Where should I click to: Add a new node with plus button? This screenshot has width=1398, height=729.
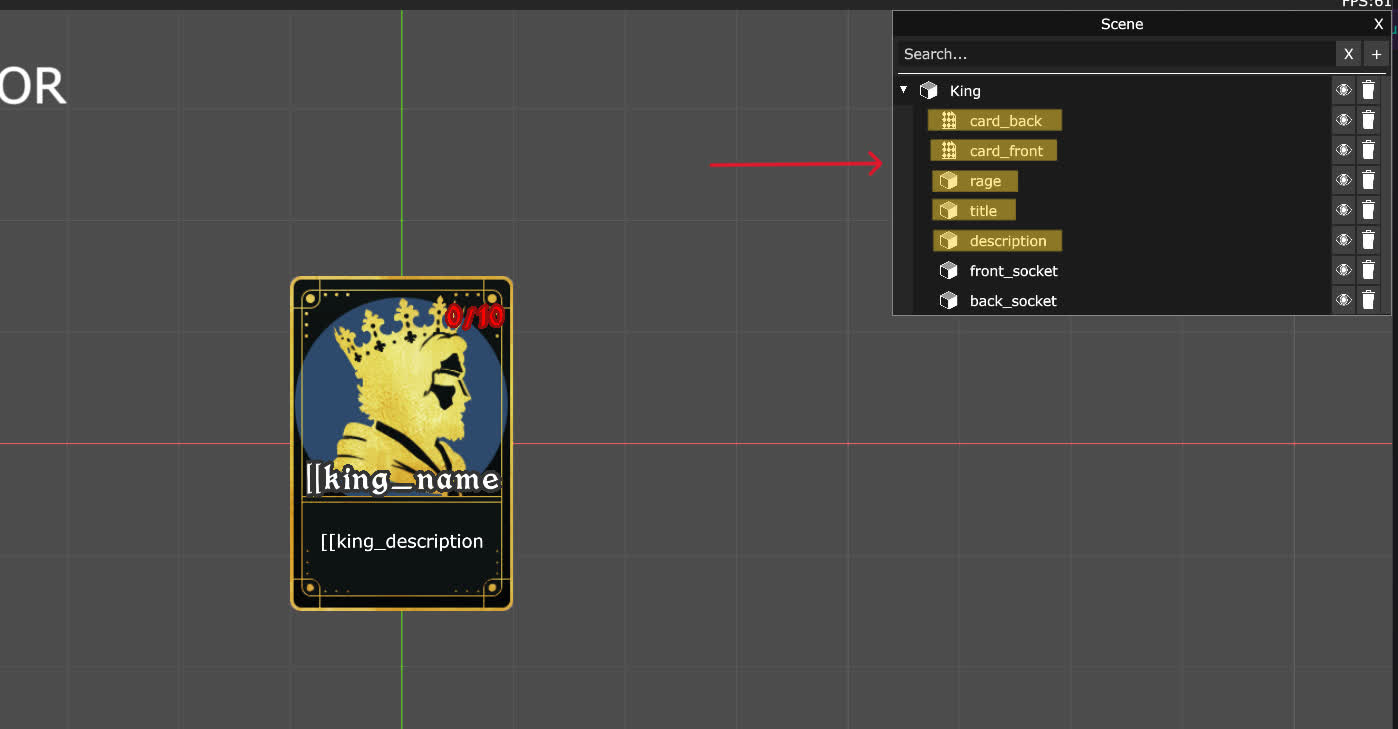(x=1377, y=54)
